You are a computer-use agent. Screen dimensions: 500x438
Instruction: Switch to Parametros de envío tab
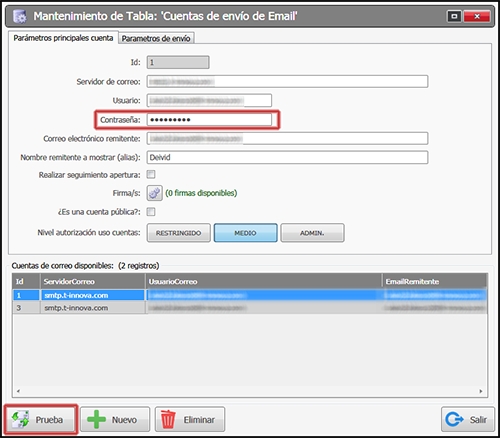tap(156, 38)
